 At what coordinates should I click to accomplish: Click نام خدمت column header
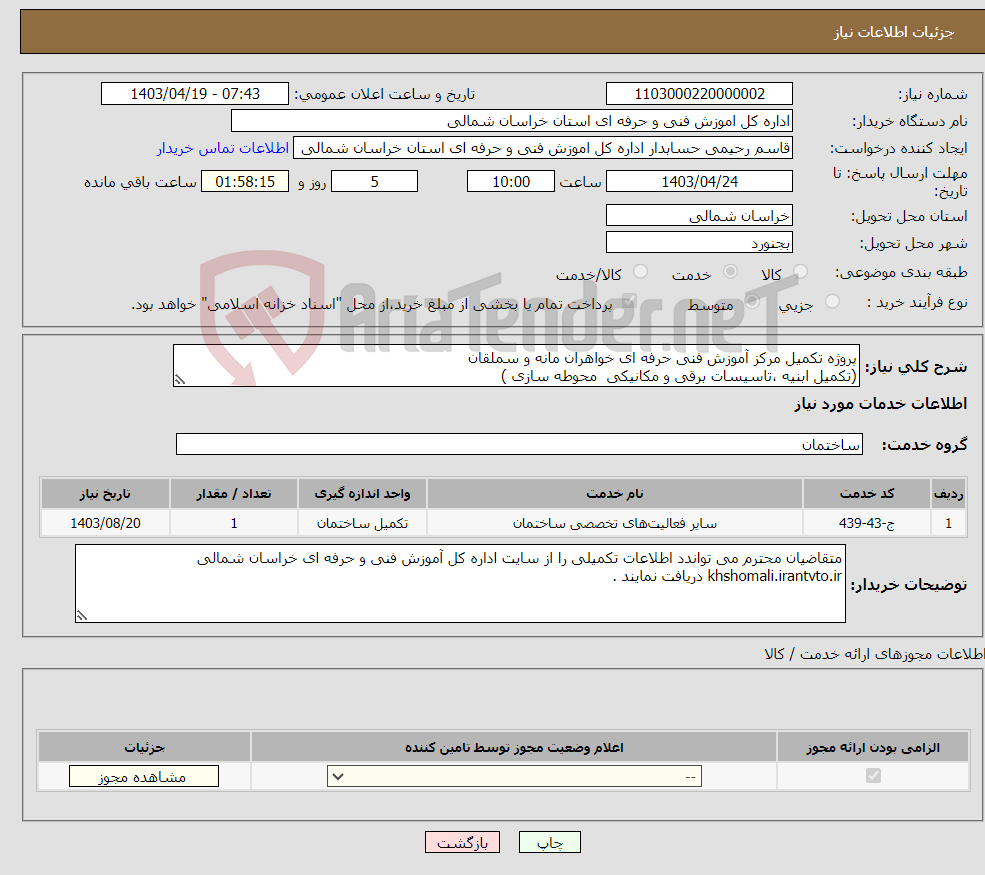(614, 494)
